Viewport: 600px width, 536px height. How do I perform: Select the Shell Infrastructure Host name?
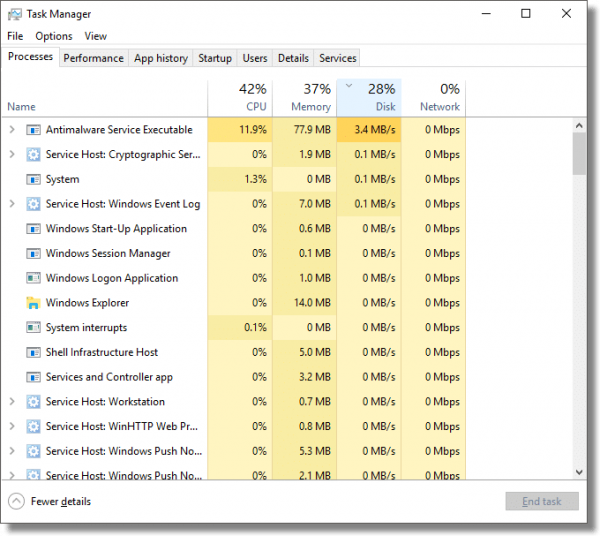point(102,352)
